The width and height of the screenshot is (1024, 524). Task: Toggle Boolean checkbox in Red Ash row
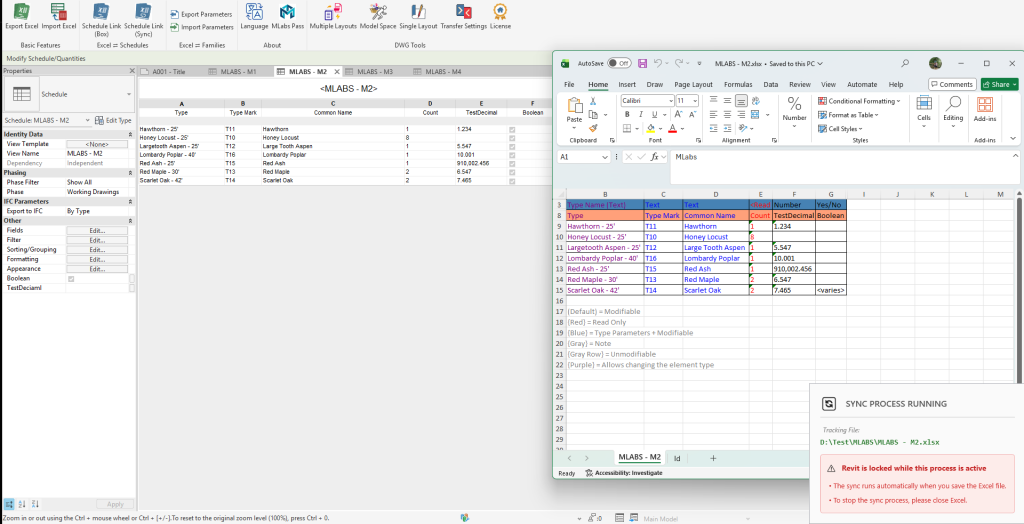(x=512, y=163)
